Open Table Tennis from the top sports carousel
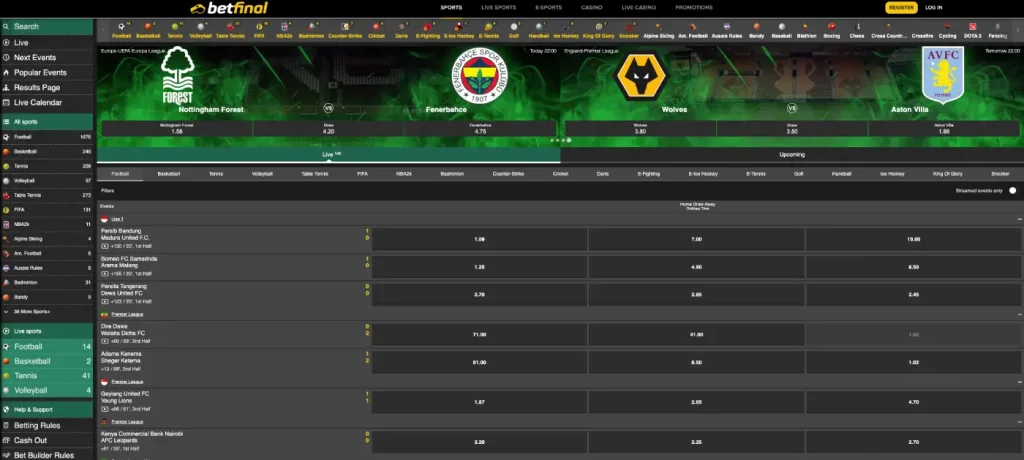Screen dimensions: 1024x460 click(x=230, y=31)
